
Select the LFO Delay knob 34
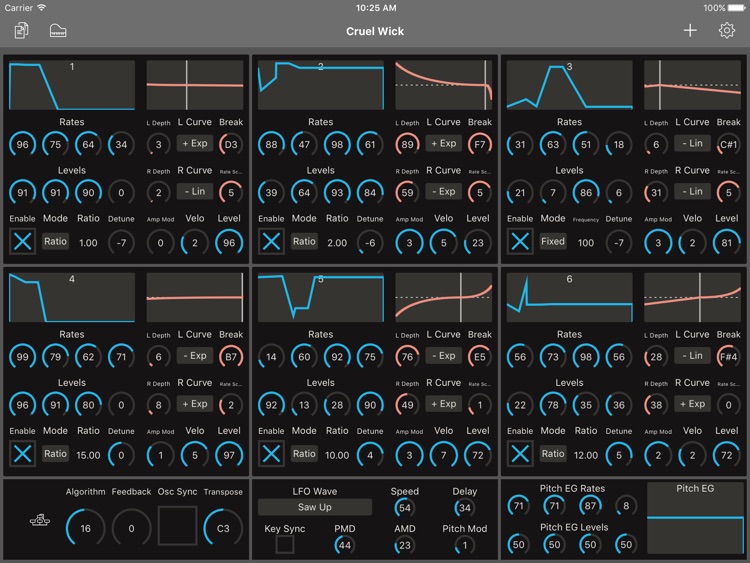464,508
